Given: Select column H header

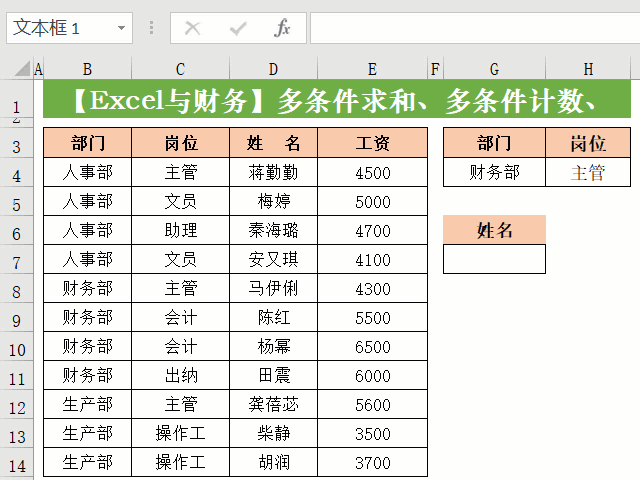Looking at the screenshot, I should pyautogui.click(x=588, y=69).
